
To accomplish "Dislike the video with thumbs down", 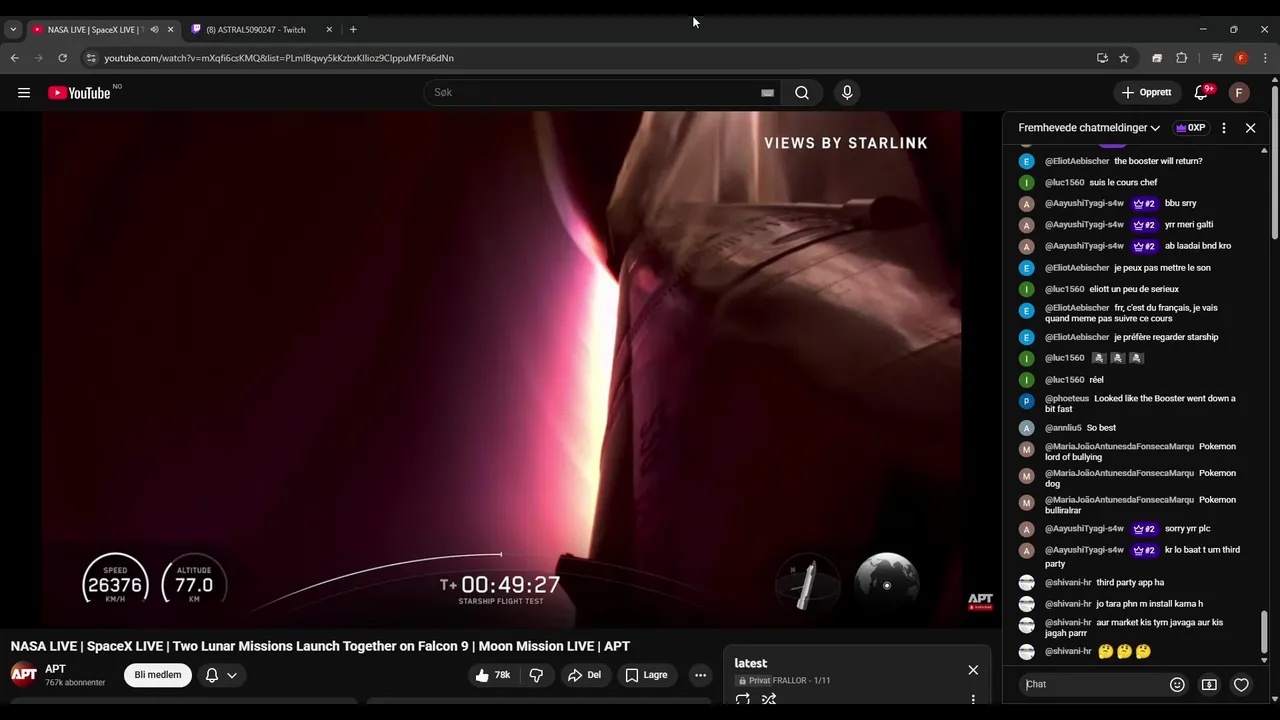I will coord(536,675).
